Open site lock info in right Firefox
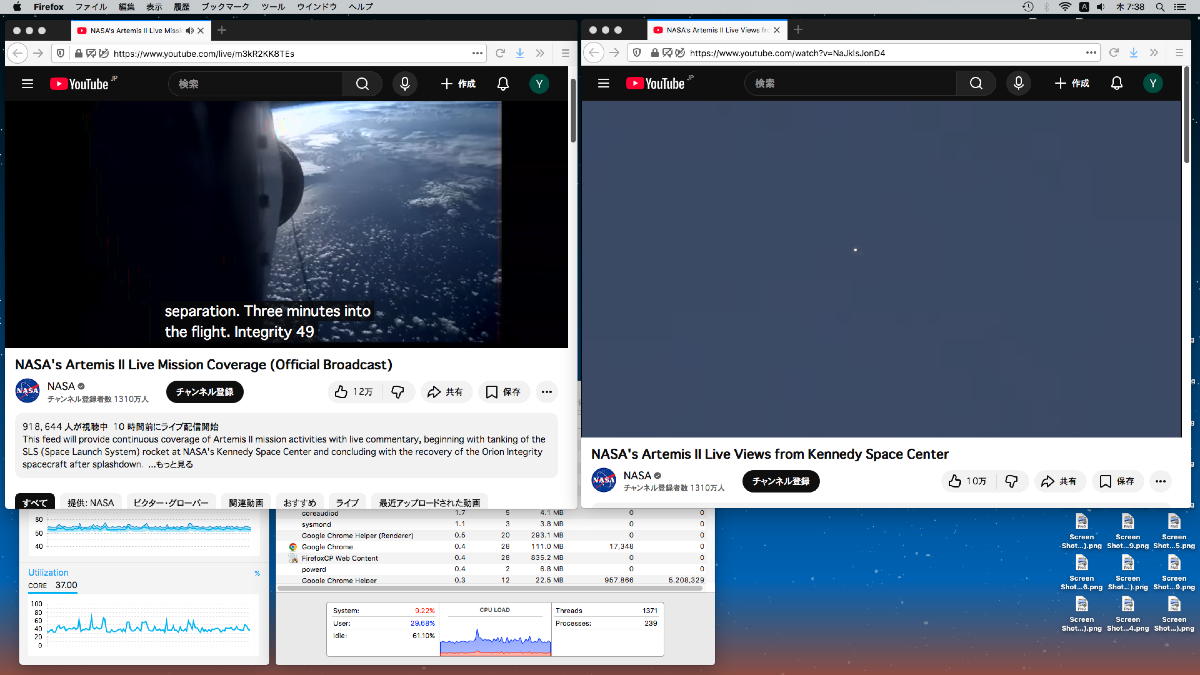This screenshot has width=1200, height=675. (656, 53)
